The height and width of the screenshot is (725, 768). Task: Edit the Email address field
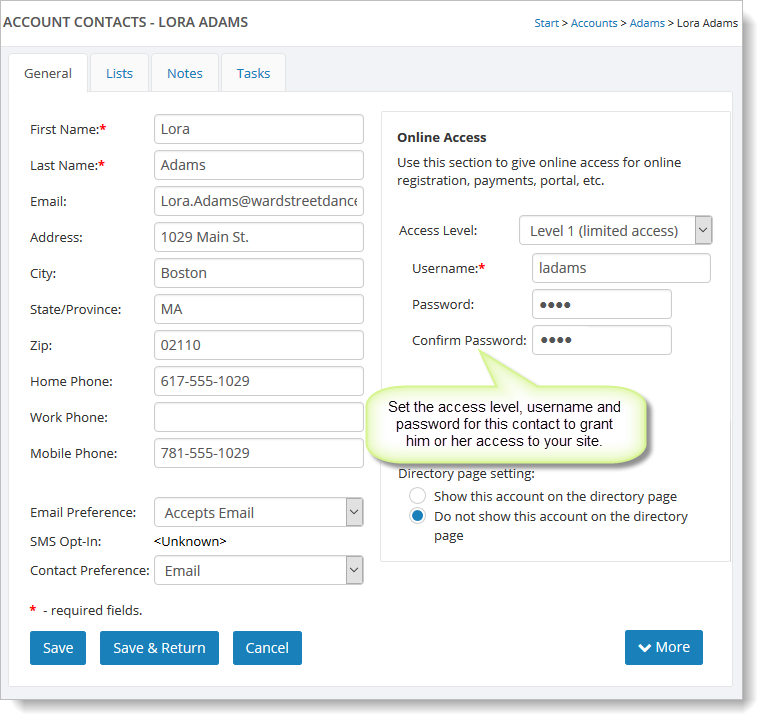coord(259,201)
